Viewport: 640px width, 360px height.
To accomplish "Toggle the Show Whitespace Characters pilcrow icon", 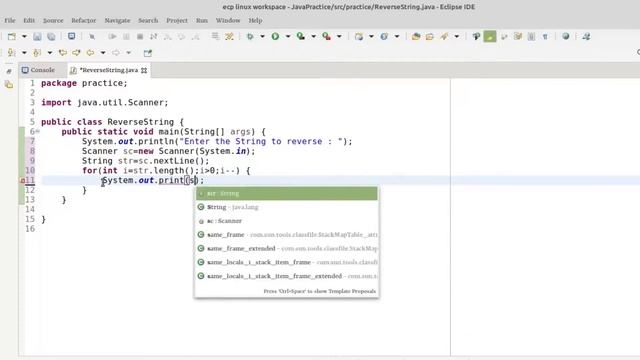I will coord(545,37).
